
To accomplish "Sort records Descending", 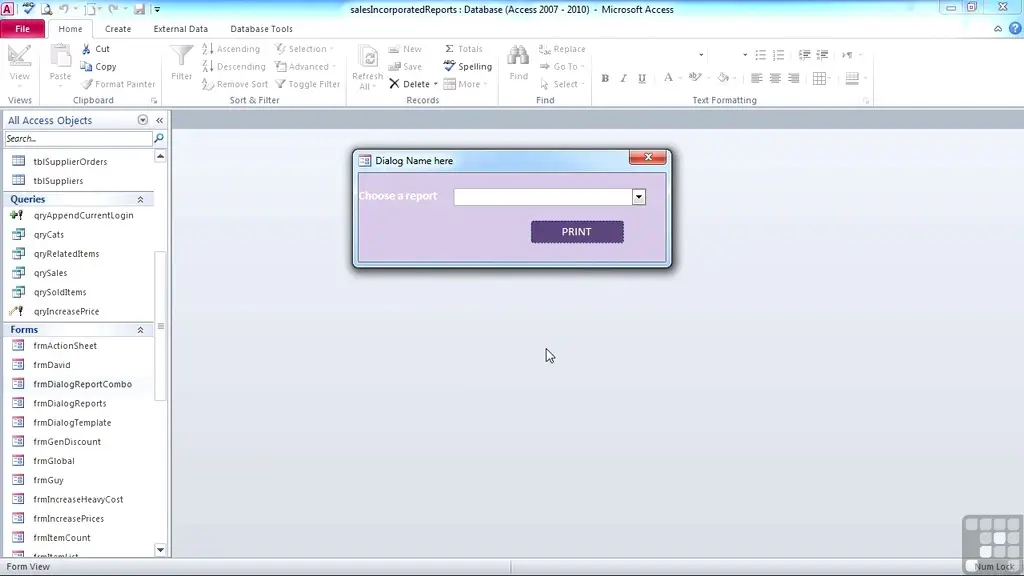I will (x=234, y=67).
